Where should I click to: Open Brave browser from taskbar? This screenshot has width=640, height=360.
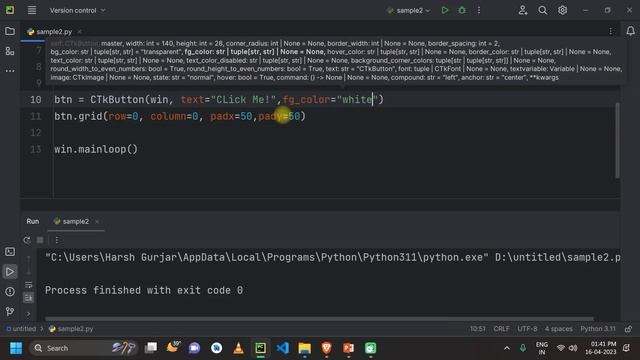[327, 348]
